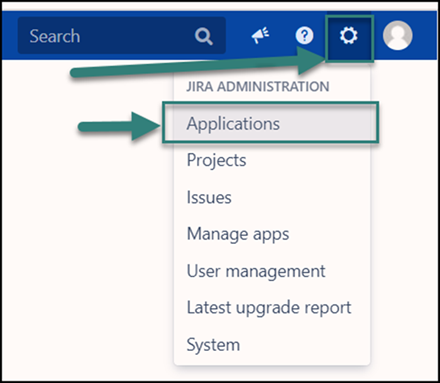This screenshot has height=383, width=440.
Task: Select the Manage apps menu entry
Action: point(238,234)
